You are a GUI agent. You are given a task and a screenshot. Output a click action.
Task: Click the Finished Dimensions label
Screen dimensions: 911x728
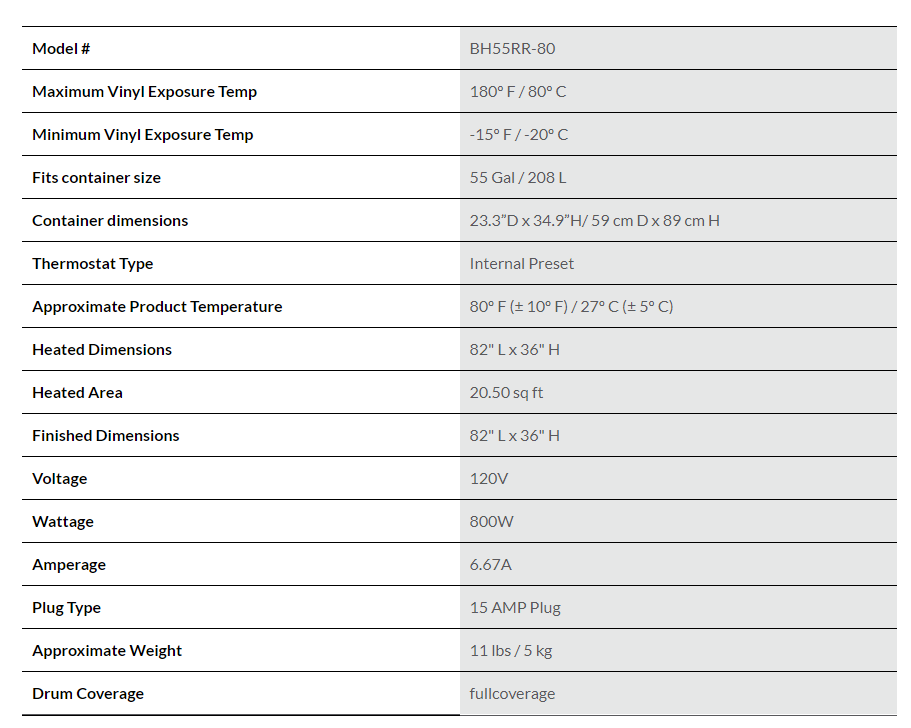(x=106, y=435)
